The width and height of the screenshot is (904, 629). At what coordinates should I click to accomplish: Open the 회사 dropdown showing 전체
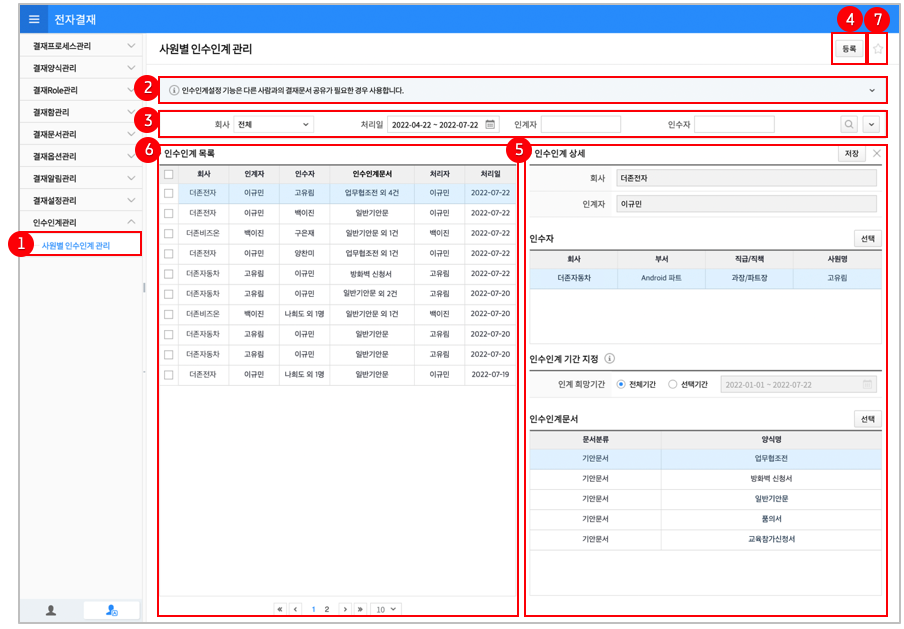[273, 124]
